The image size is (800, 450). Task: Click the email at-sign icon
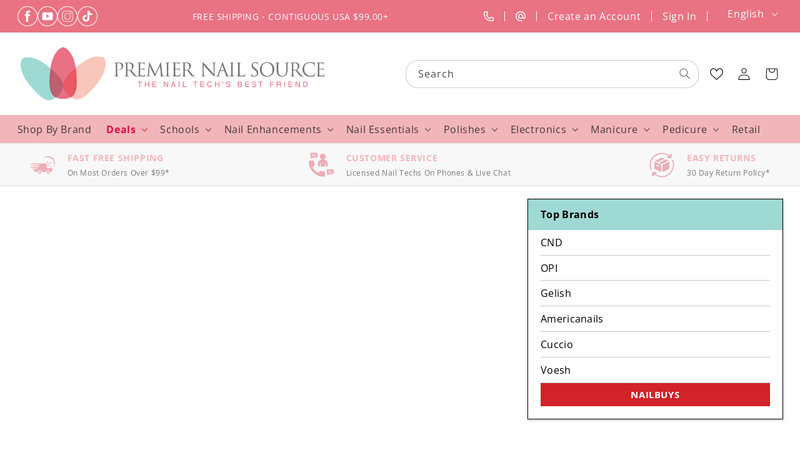[x=520, y=16]
